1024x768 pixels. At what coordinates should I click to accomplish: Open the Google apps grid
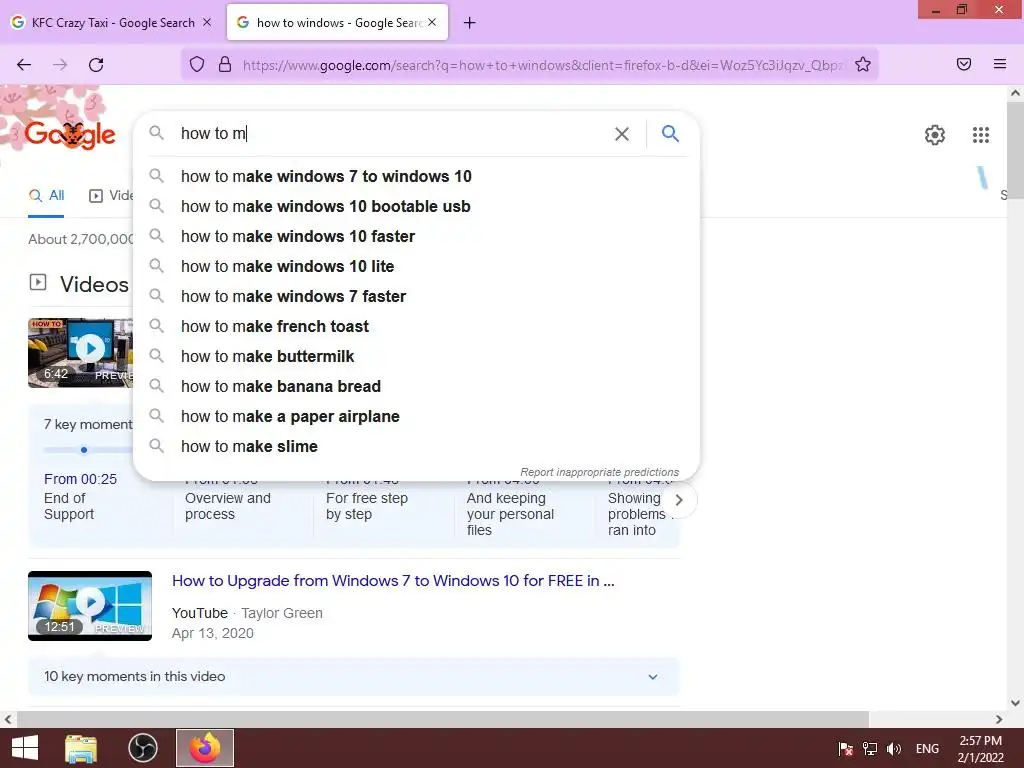point(980,135)
